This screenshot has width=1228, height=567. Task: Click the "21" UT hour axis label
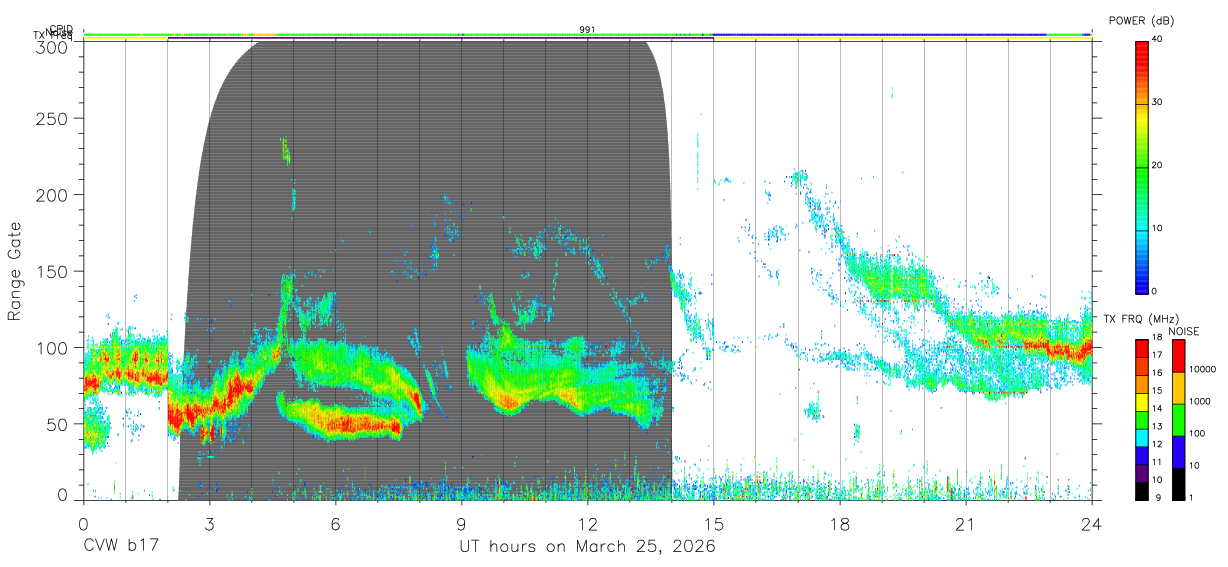[965, 524]
